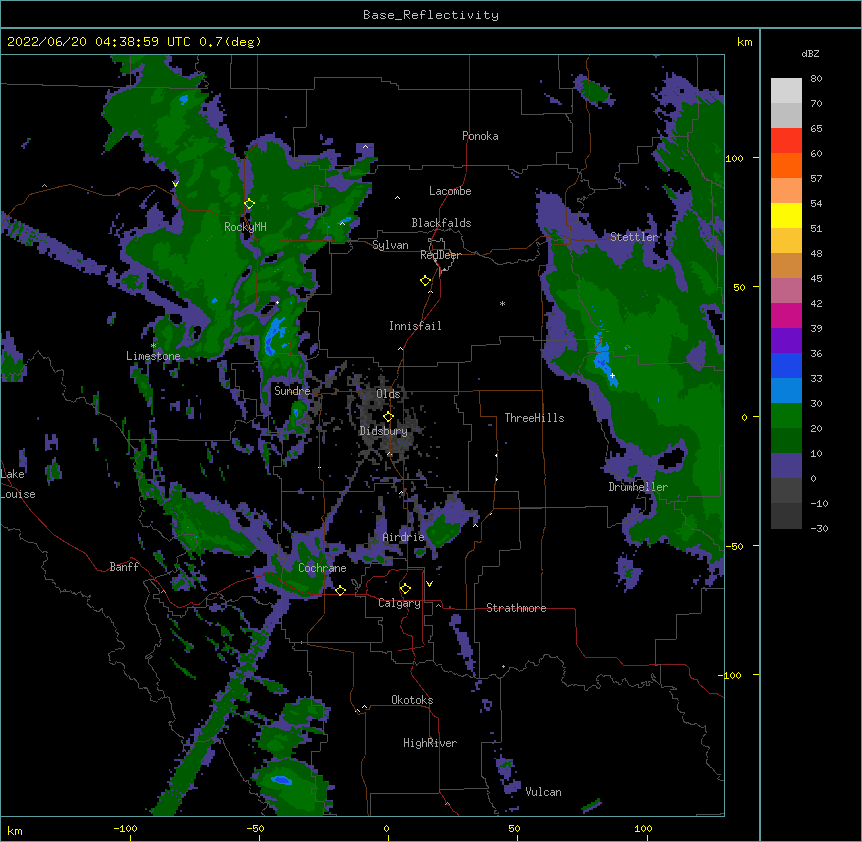This screenshot has height=842, width=862.
Task: Click the Stettler label
Action: tap(634, 237)
